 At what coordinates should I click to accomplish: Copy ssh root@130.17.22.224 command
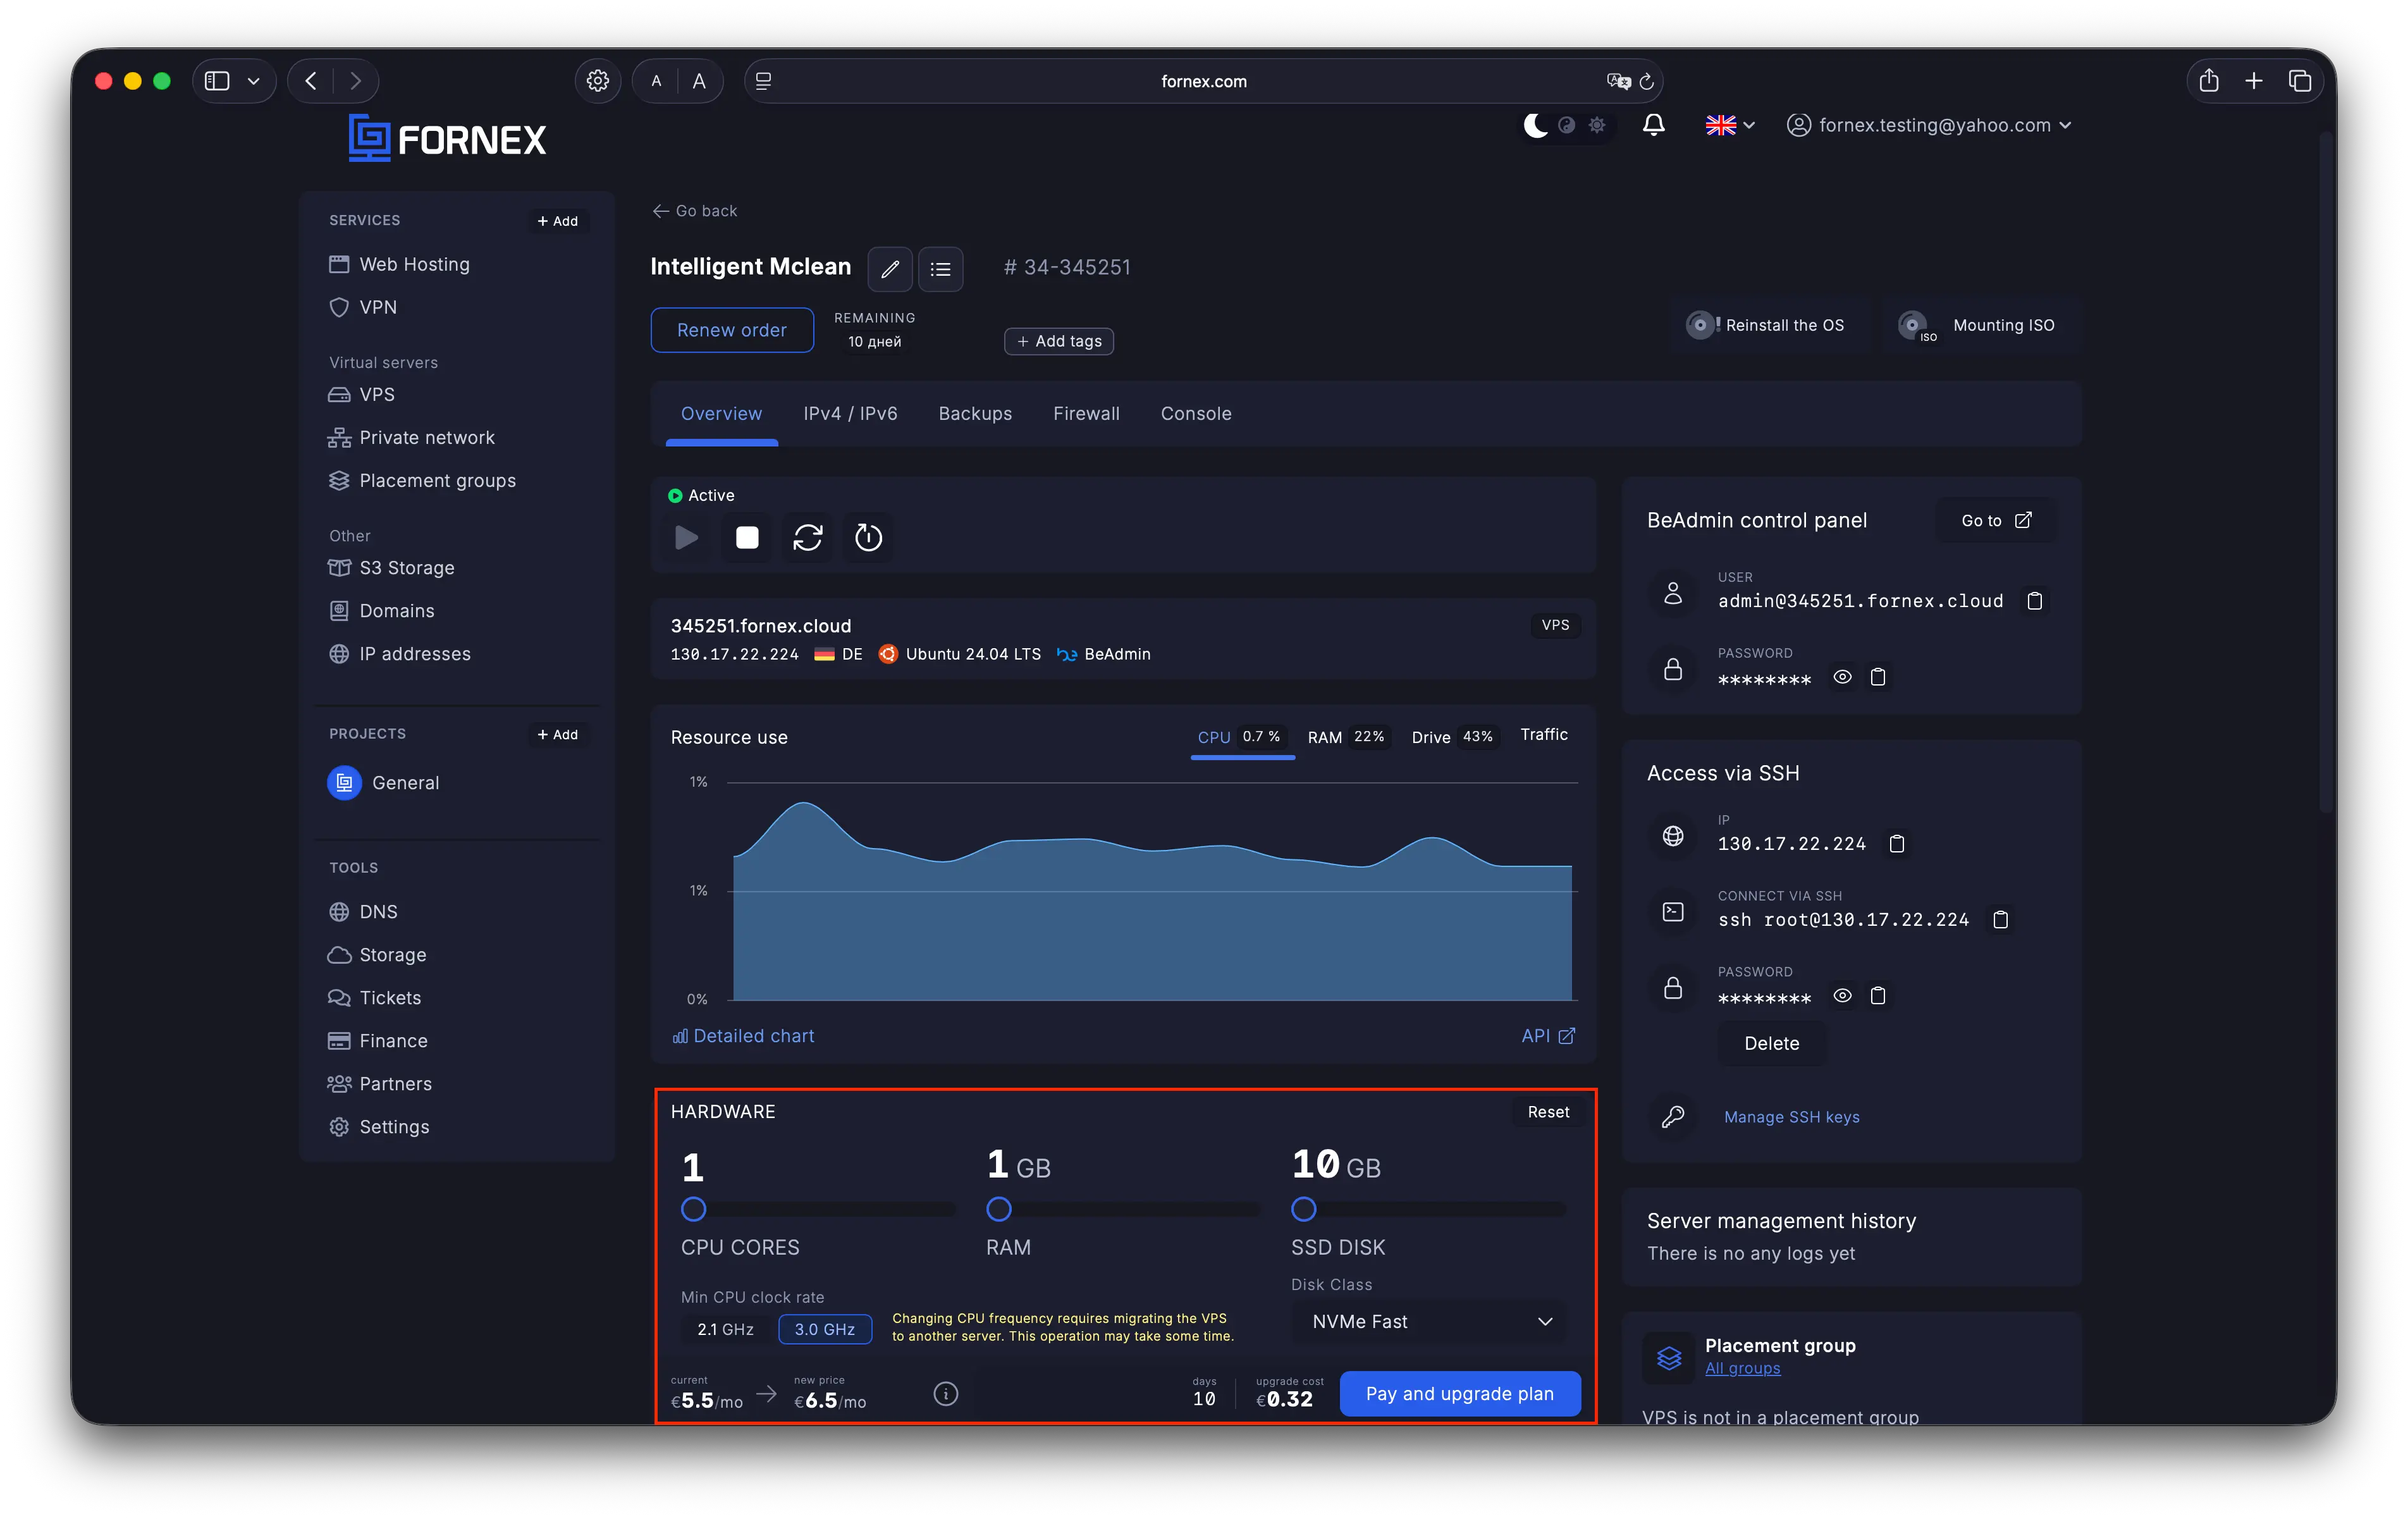point(2000,920)
